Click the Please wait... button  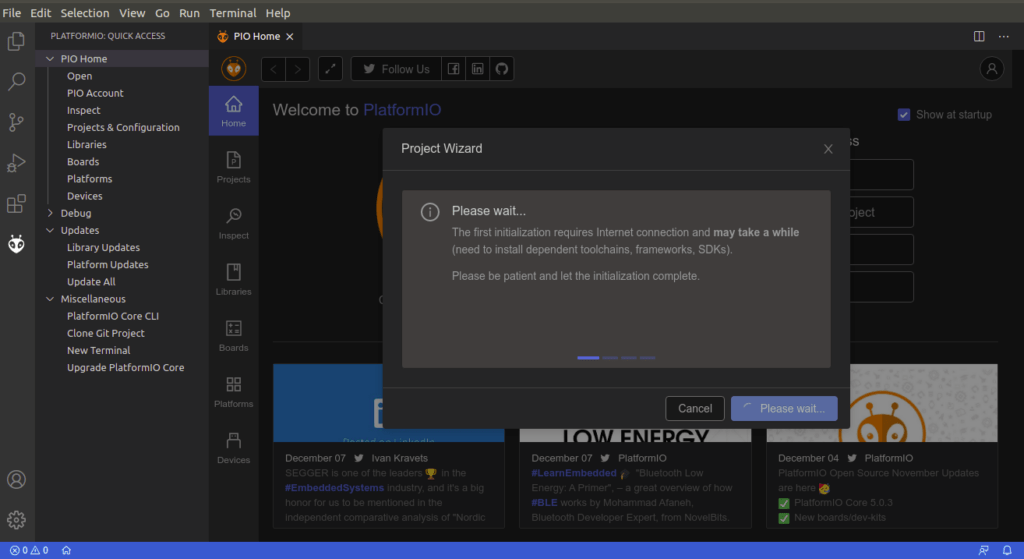784,409
